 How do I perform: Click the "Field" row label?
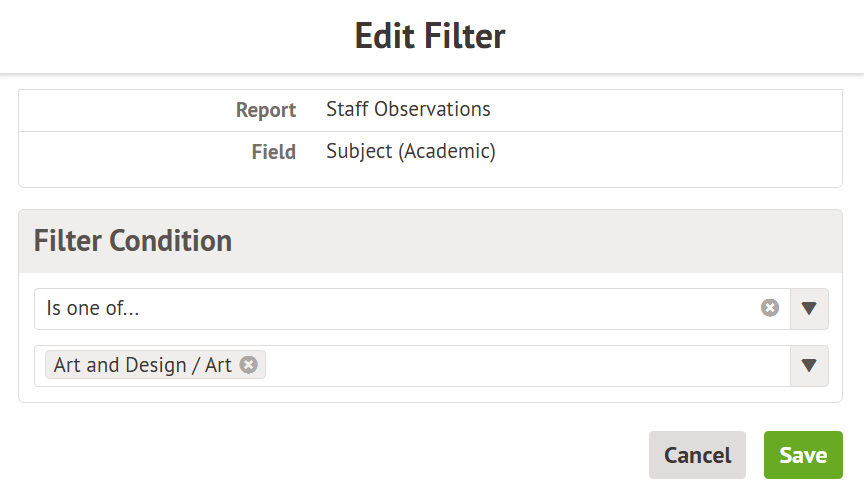pos(274,152)
